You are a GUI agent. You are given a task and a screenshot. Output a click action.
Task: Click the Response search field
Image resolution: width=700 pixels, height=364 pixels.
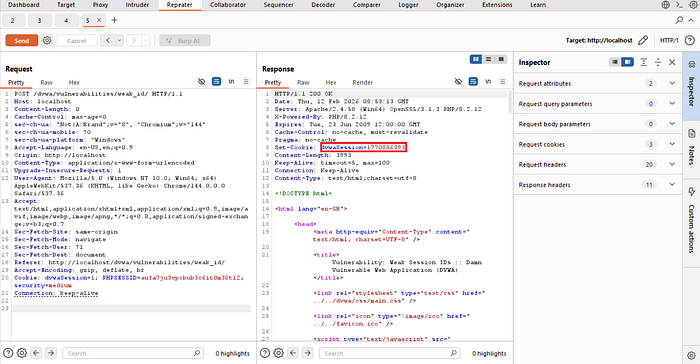(x=390, y=353)
